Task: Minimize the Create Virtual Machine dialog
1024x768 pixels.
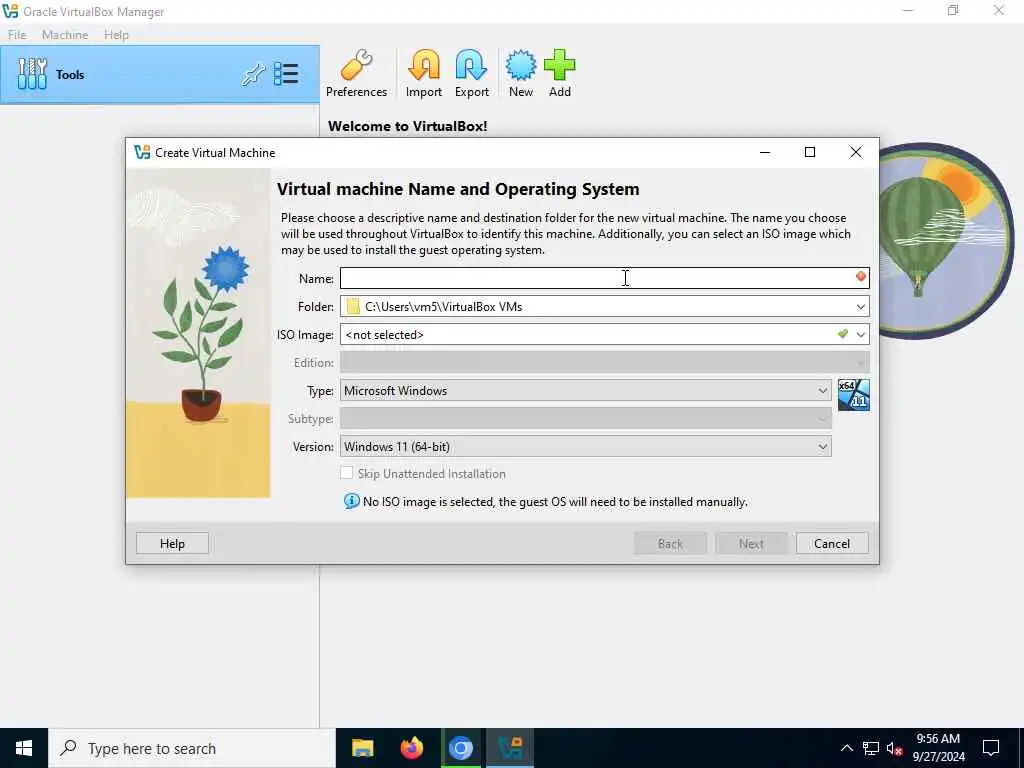Action: 765,152
